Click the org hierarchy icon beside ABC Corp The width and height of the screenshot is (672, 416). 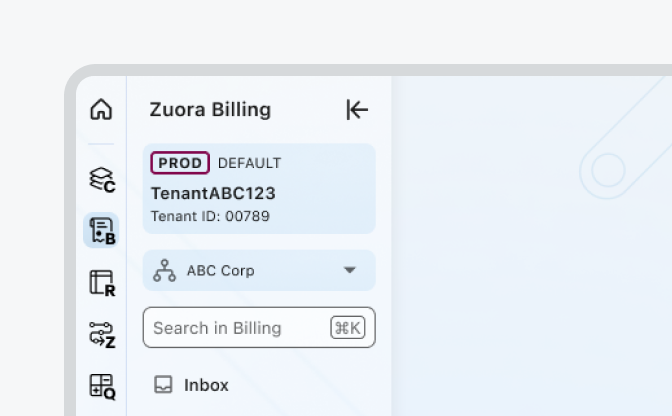tap(164, 271)
